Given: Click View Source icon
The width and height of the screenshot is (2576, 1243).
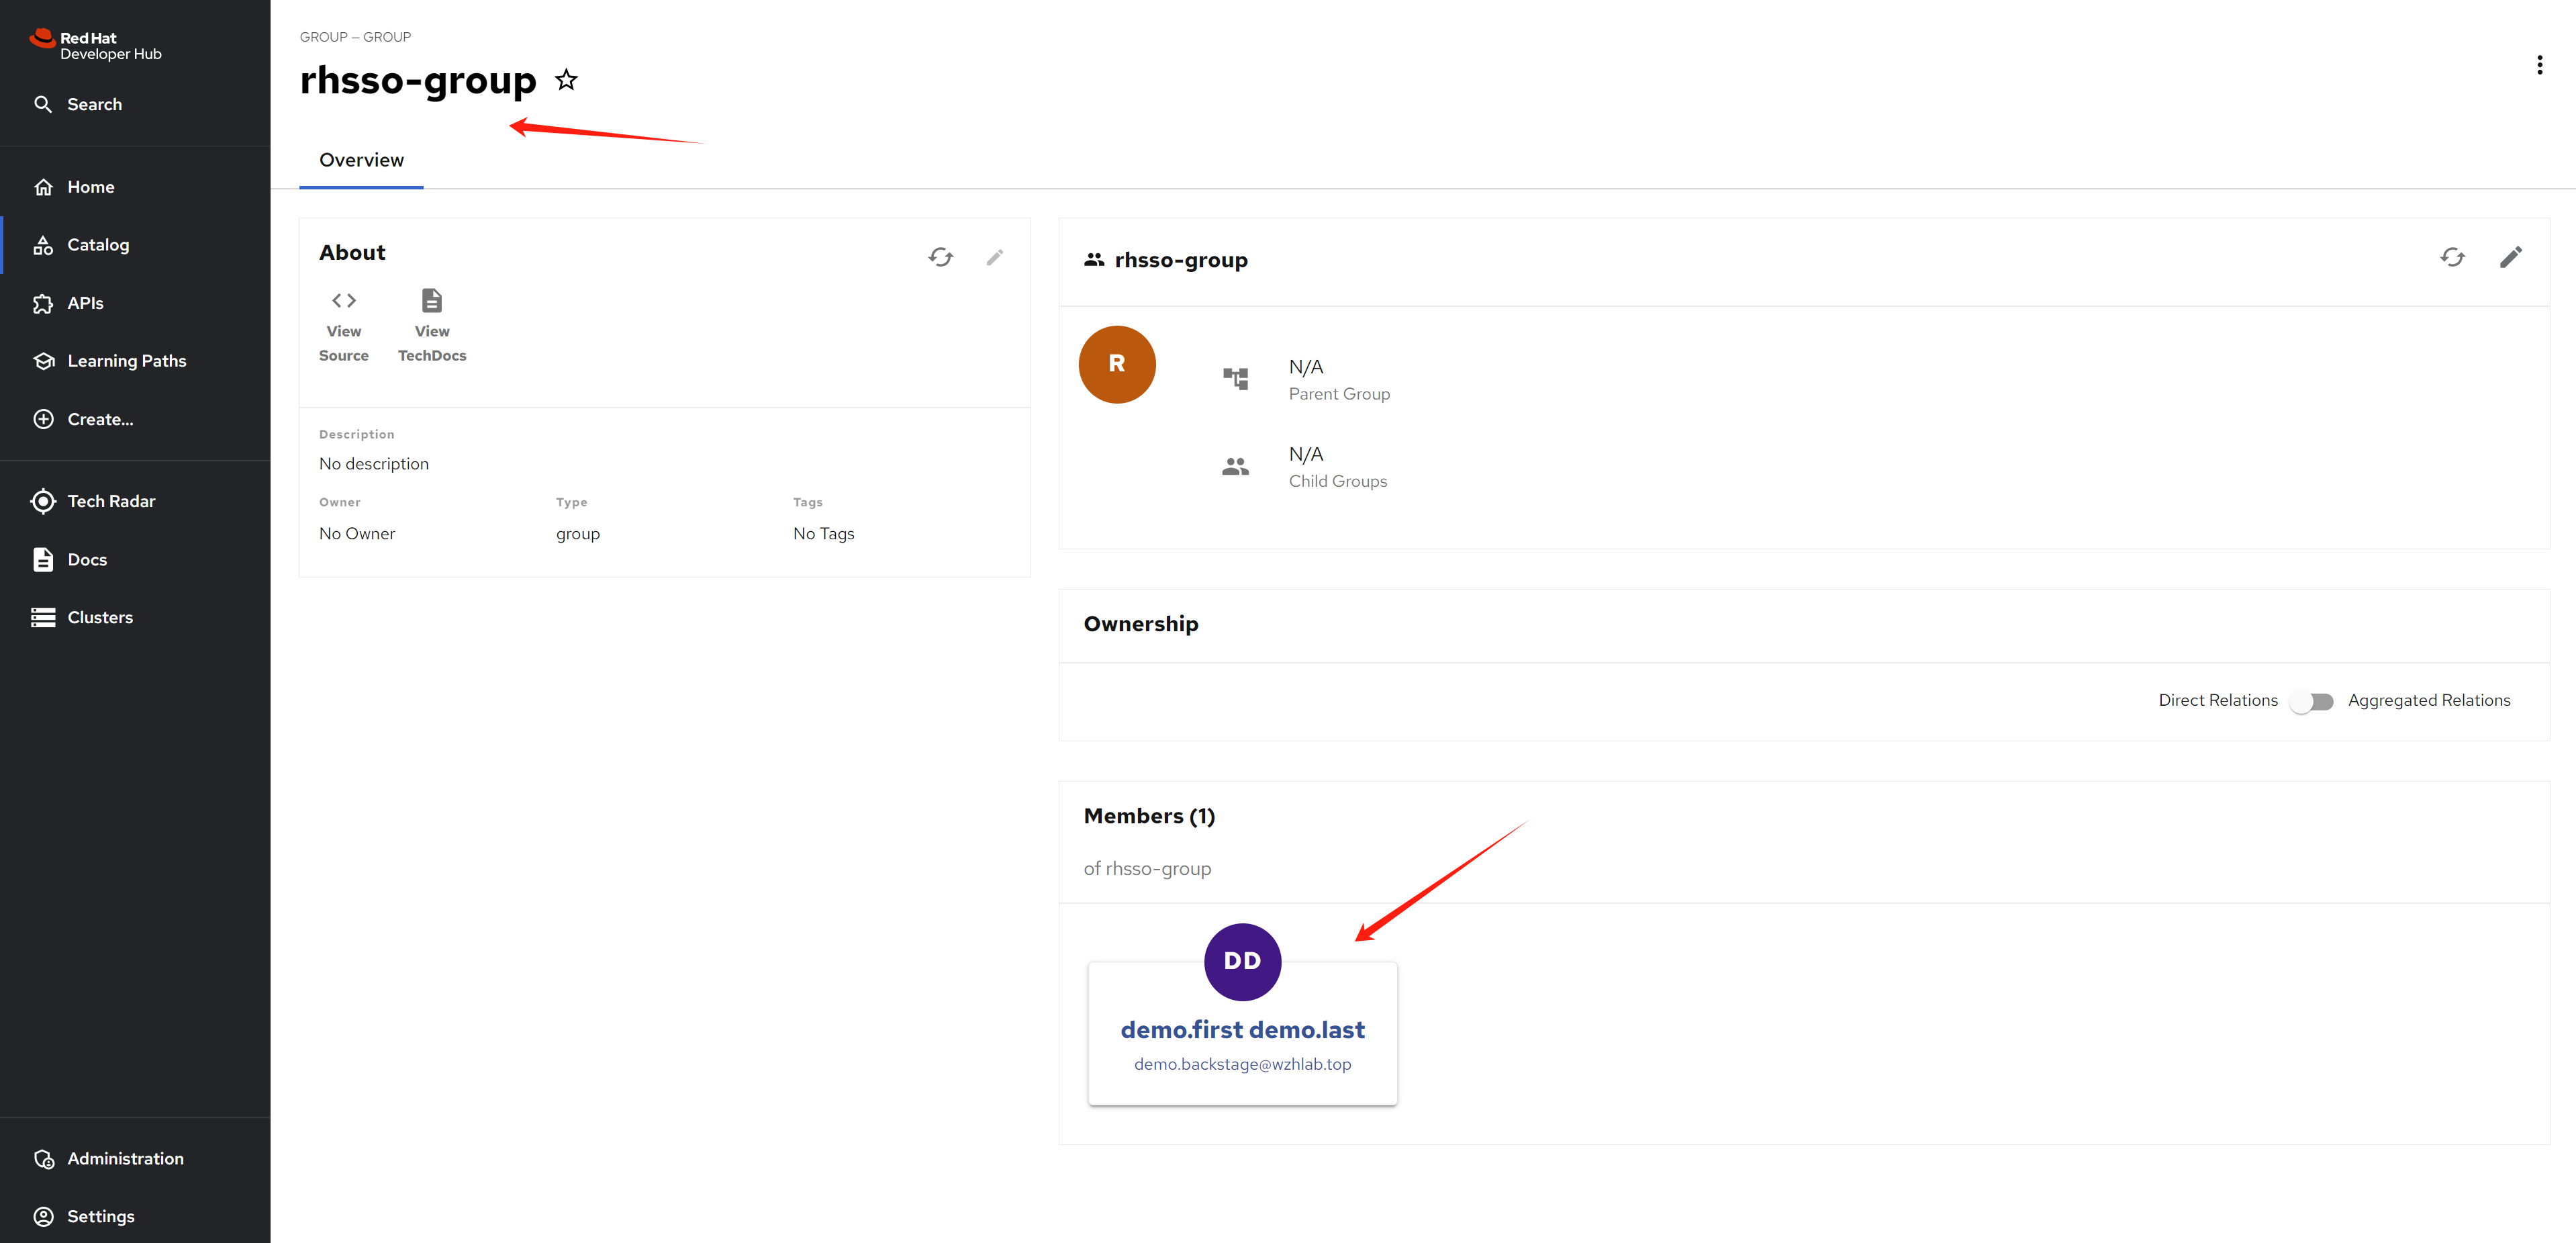Looking at the screenshot, I should (x=343, y=300).
